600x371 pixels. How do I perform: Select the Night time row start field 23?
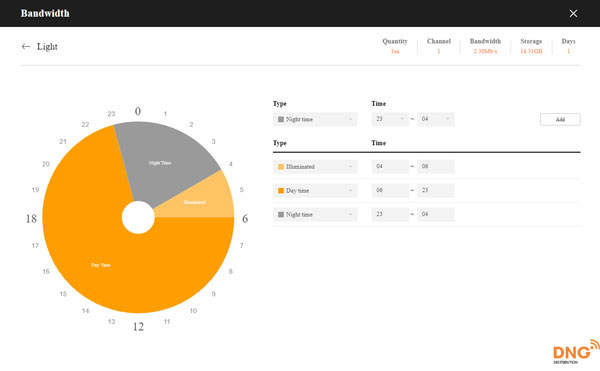click(x=390, y=214)
